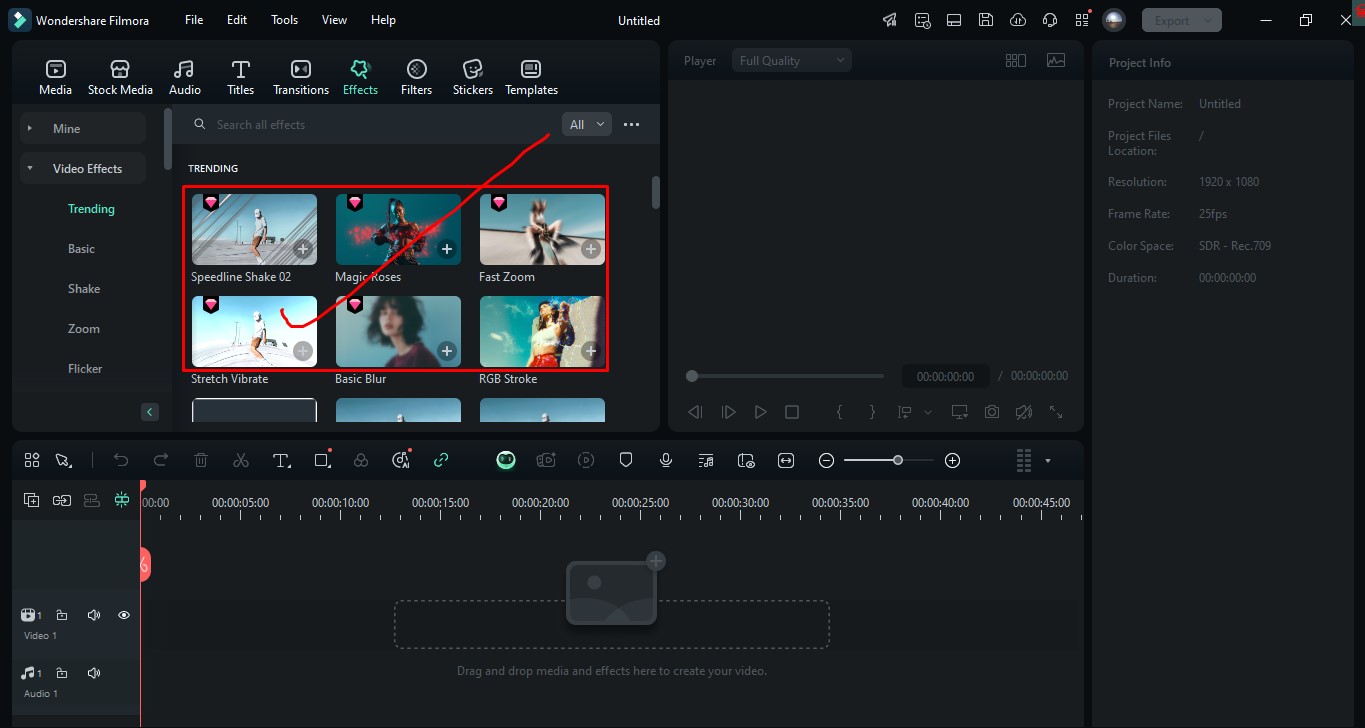Click the microphone voiceover record icon
This screenshot has height=728, width=1365.
(666, 460)
